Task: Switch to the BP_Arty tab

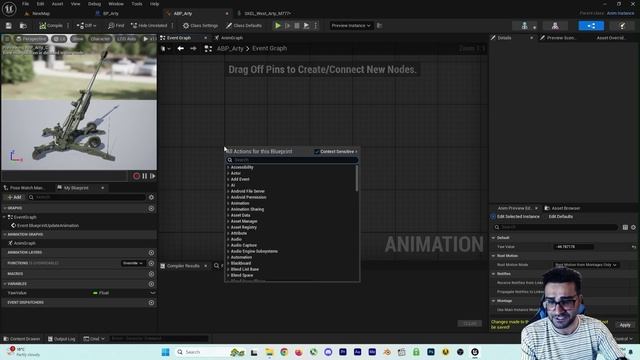Action: (111, 13)
